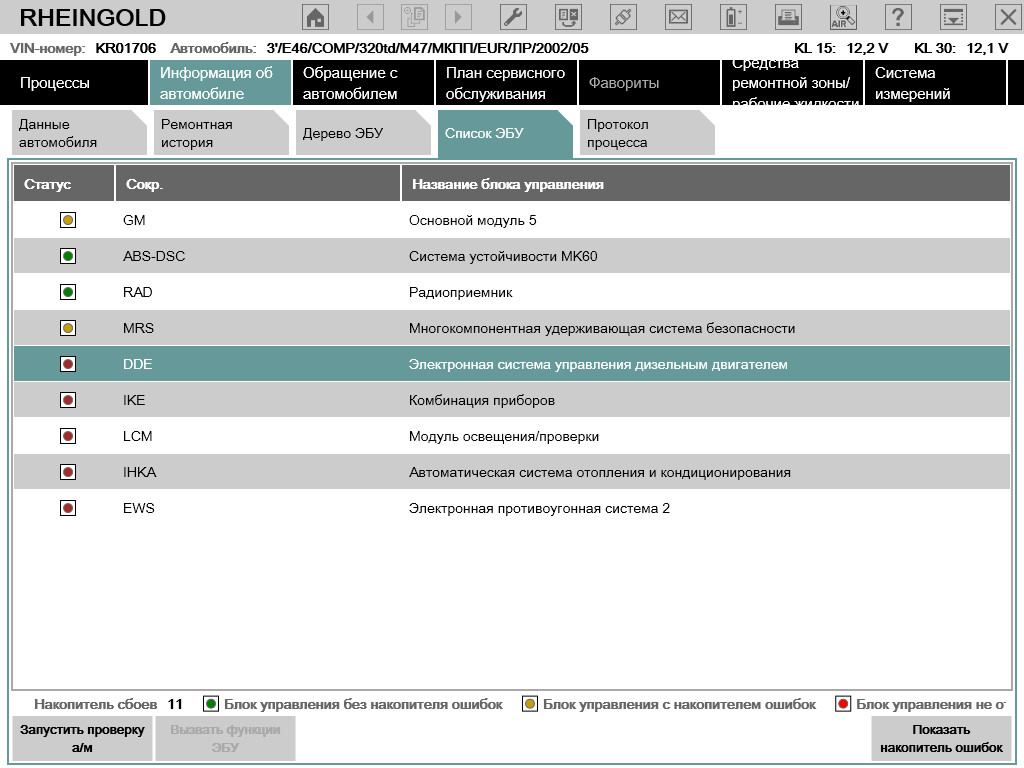This screenshot has height=768, width=1024.
Task: Select the ABS-DSC abbreviation cell
Action: coord(154,256)
